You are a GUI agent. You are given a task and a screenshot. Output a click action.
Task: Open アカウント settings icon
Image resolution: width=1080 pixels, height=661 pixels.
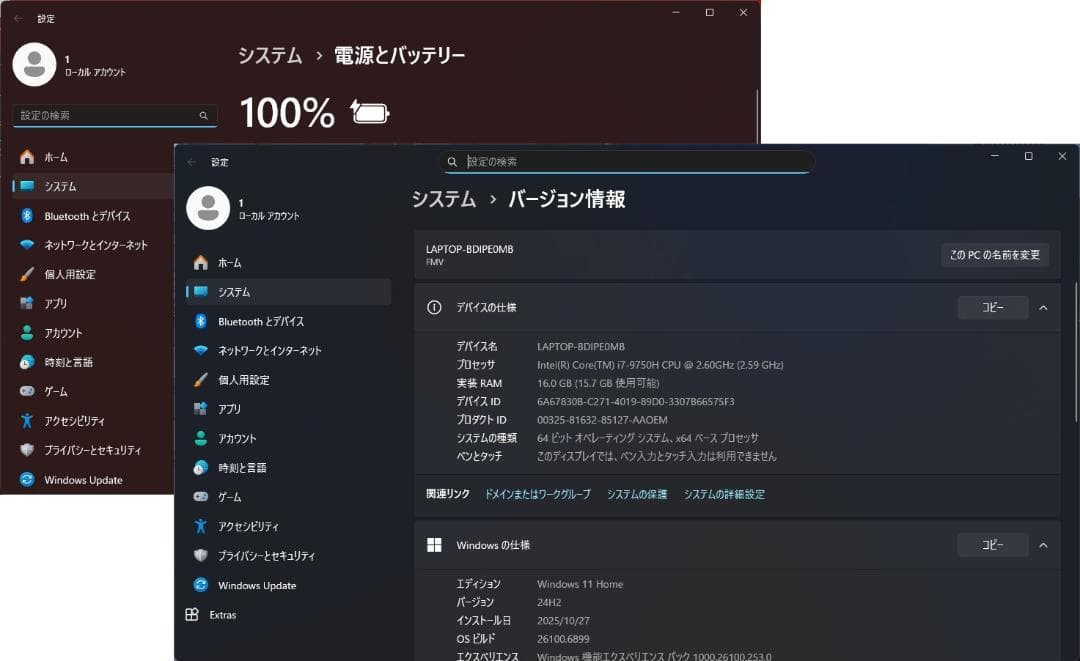pyautogui.click(x=200, y=438)
